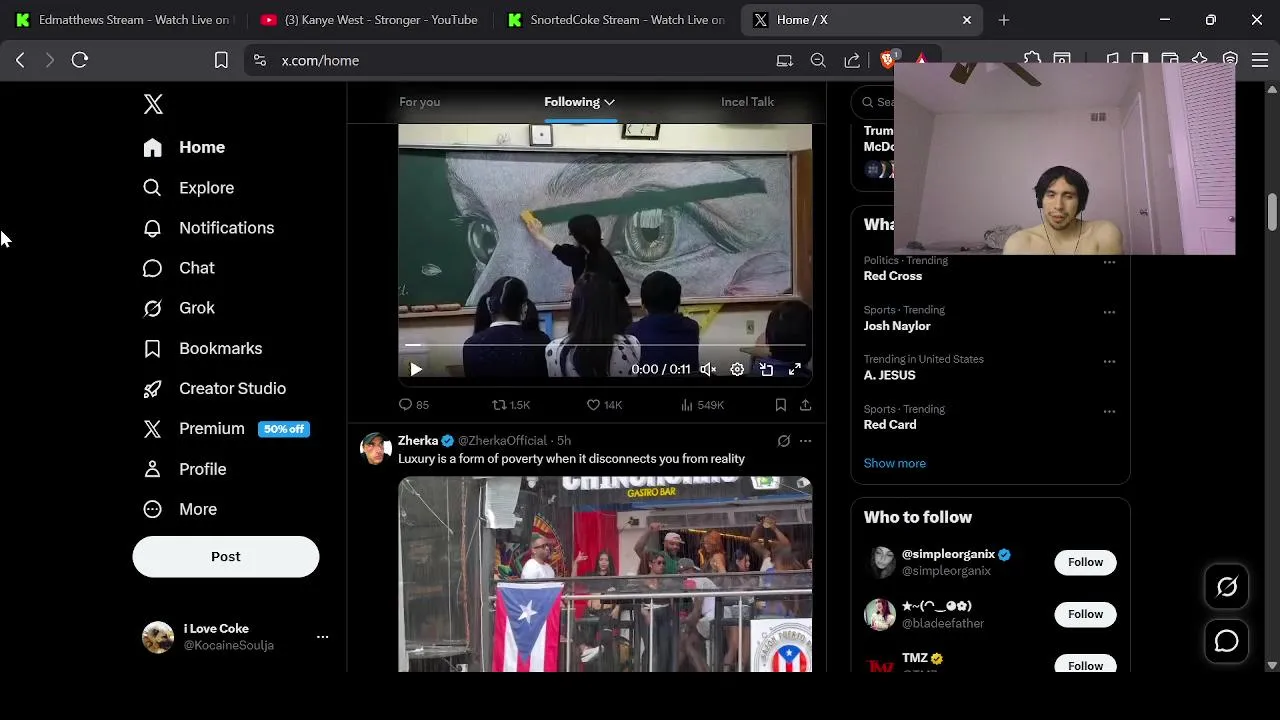Open options for A. JESUS trend
The width and height of the screenshot is (1280, 720).
tap(1109, 361)
